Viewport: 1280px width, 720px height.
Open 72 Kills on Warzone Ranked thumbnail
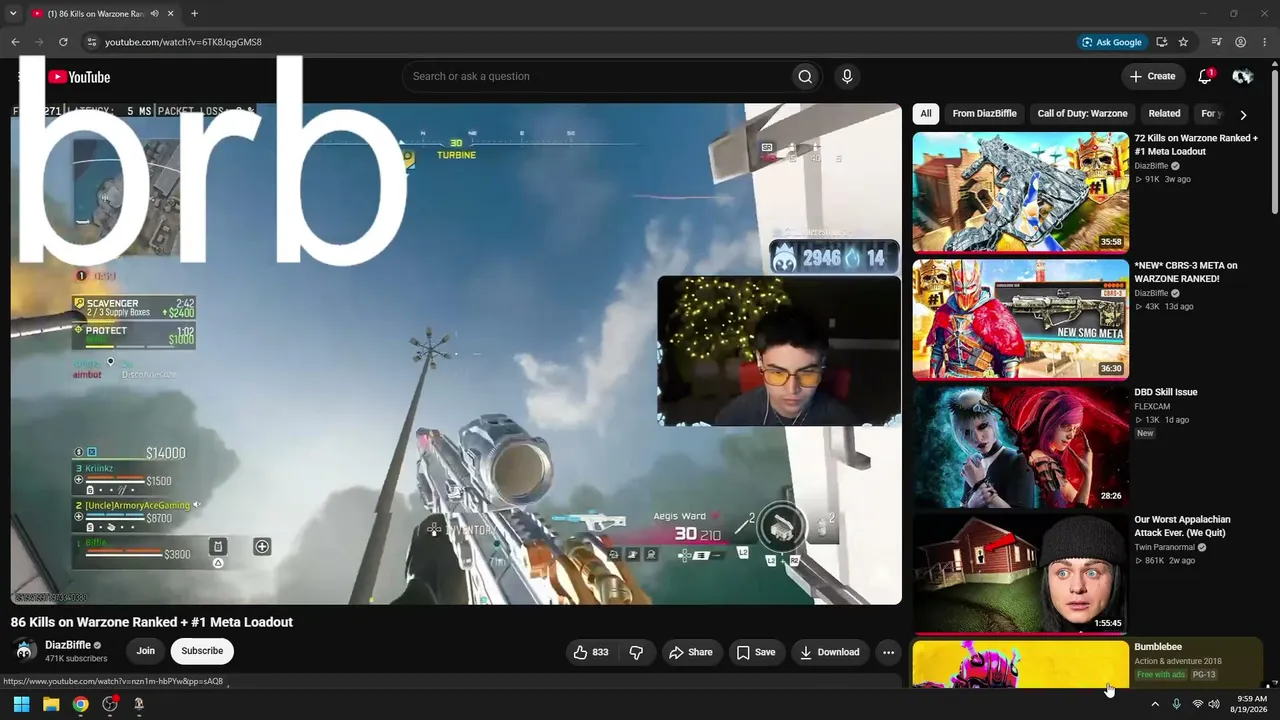[1021, 192]
